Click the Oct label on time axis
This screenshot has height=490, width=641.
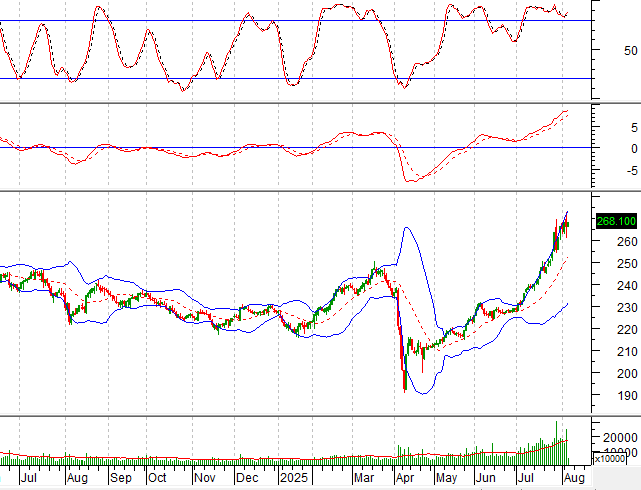click(157, 478)
